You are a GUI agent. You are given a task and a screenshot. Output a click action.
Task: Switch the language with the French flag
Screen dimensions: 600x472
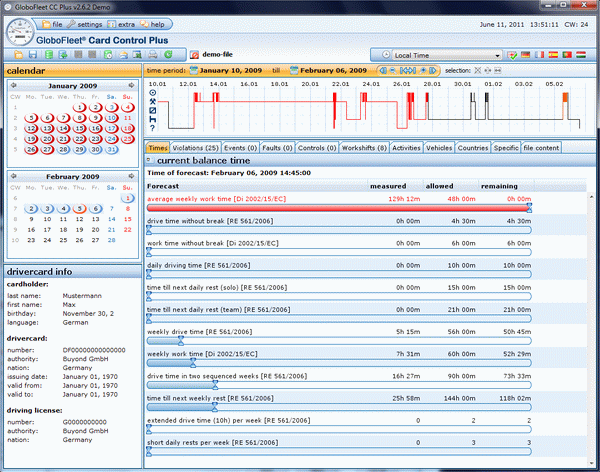(x=540, y=55)
